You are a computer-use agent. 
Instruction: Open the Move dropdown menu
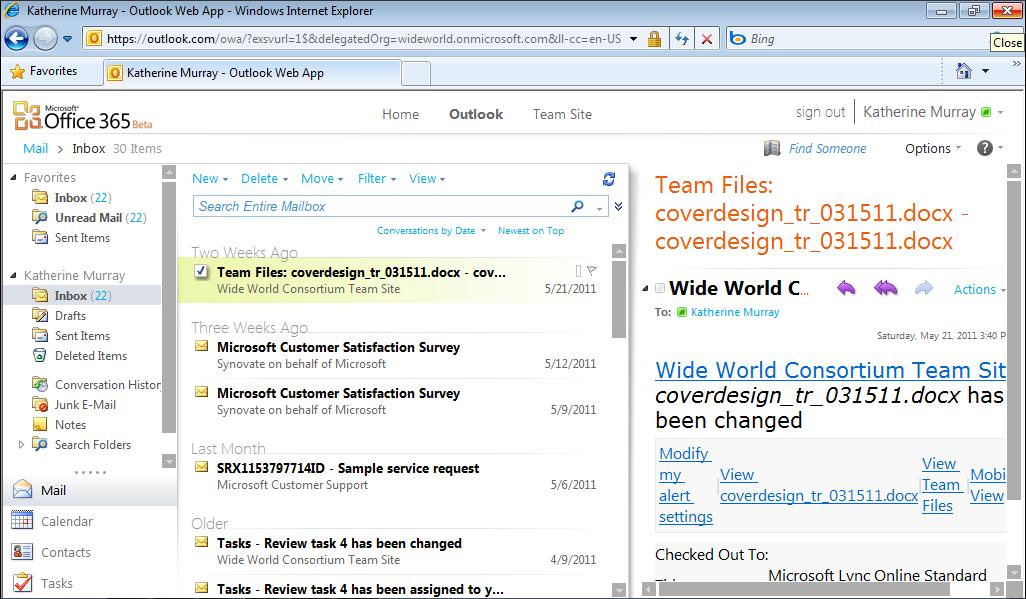click(322, 179)
